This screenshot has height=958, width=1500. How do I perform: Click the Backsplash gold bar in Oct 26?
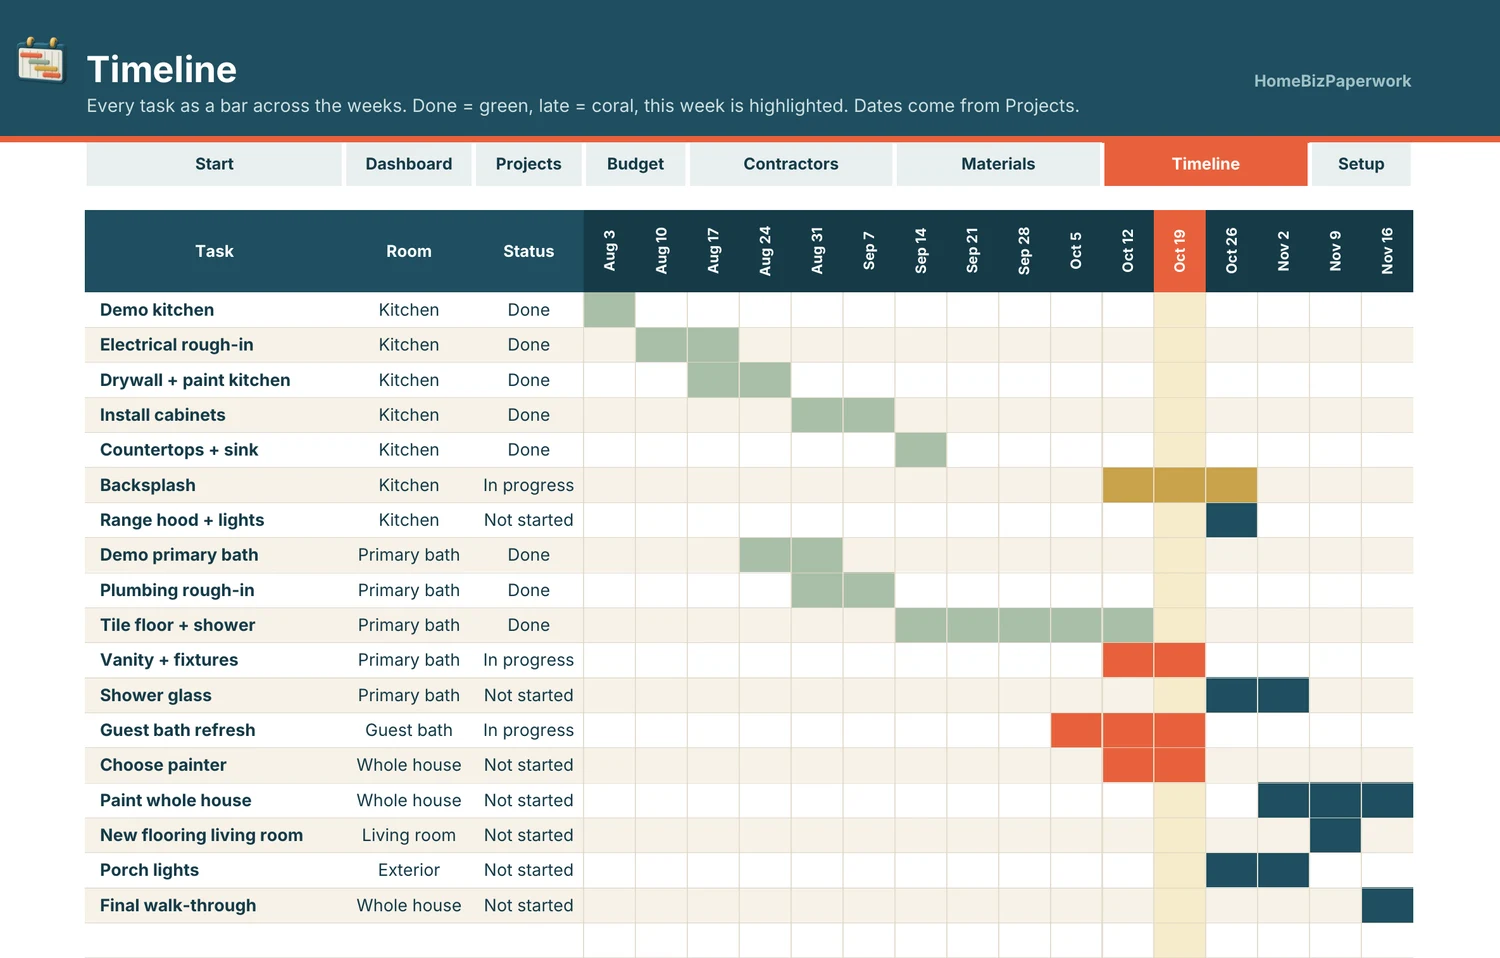pyautogui.click(x=1232, y=485)
